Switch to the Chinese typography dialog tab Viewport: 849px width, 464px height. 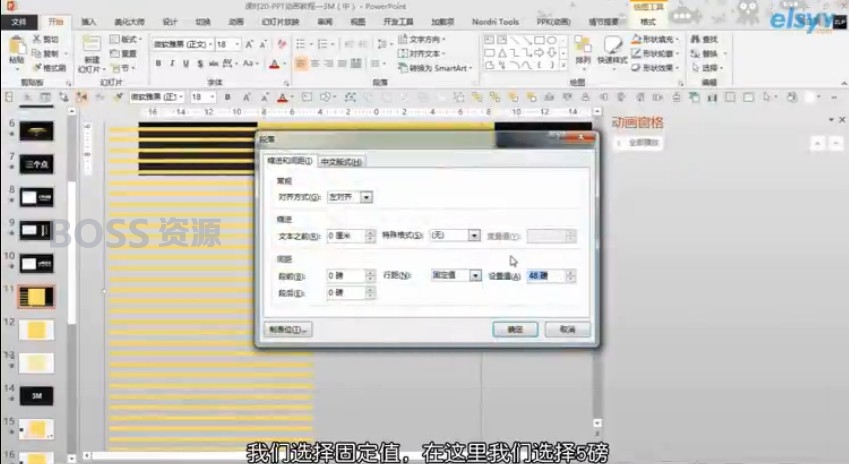coord(341,162)
